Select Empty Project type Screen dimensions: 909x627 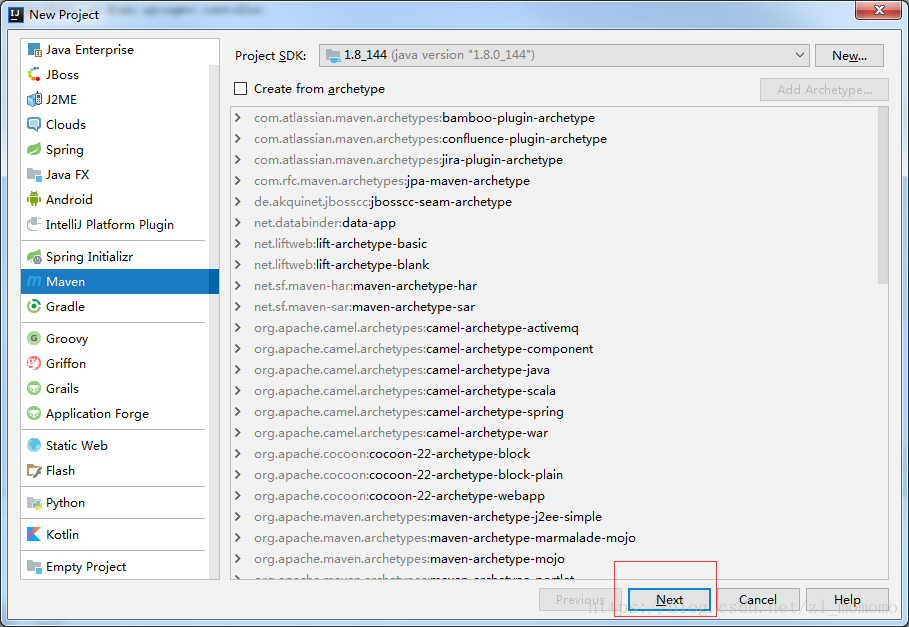click(115, 567)
